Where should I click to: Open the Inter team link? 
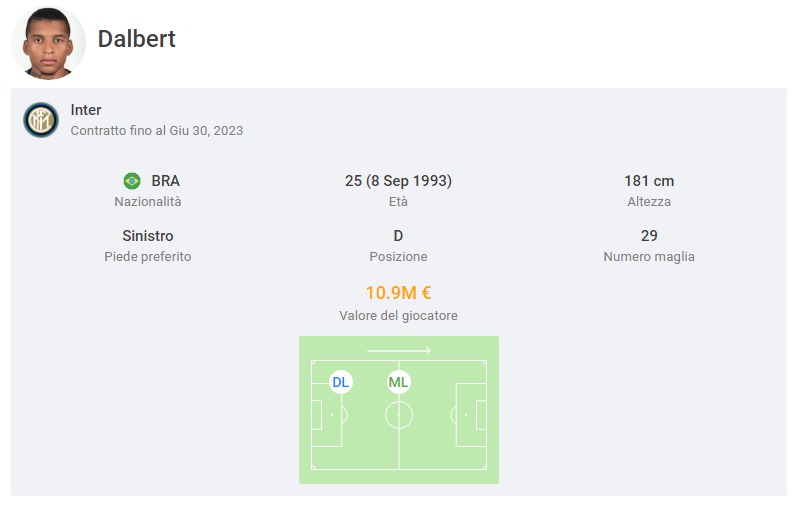point(86,110)
